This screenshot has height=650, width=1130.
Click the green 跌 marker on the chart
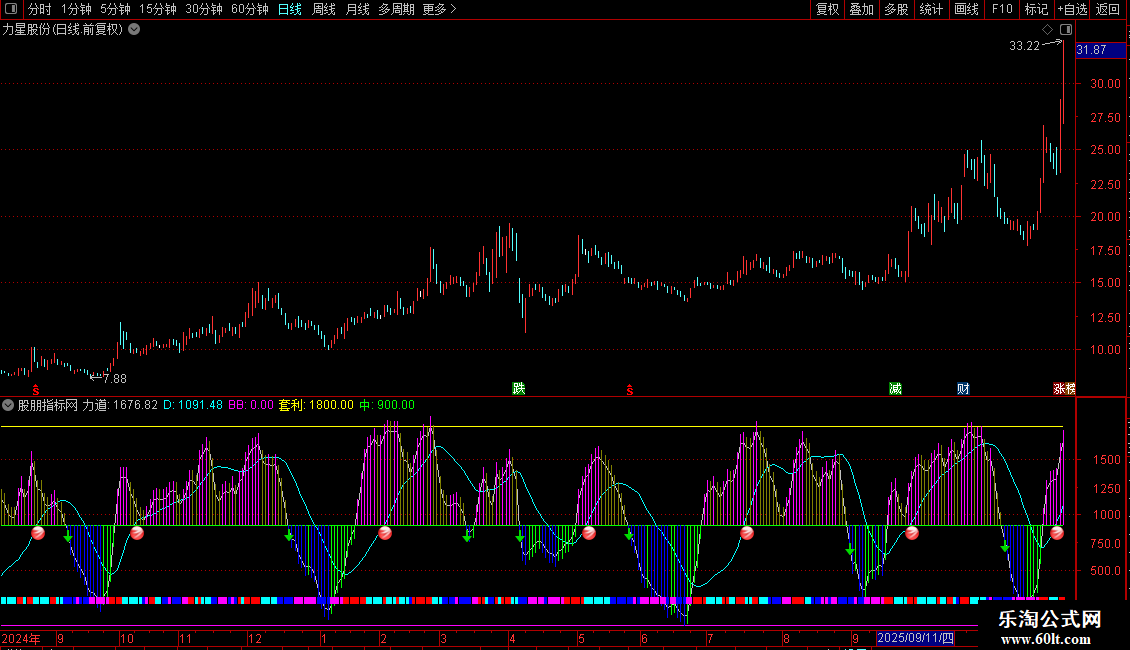518,388
